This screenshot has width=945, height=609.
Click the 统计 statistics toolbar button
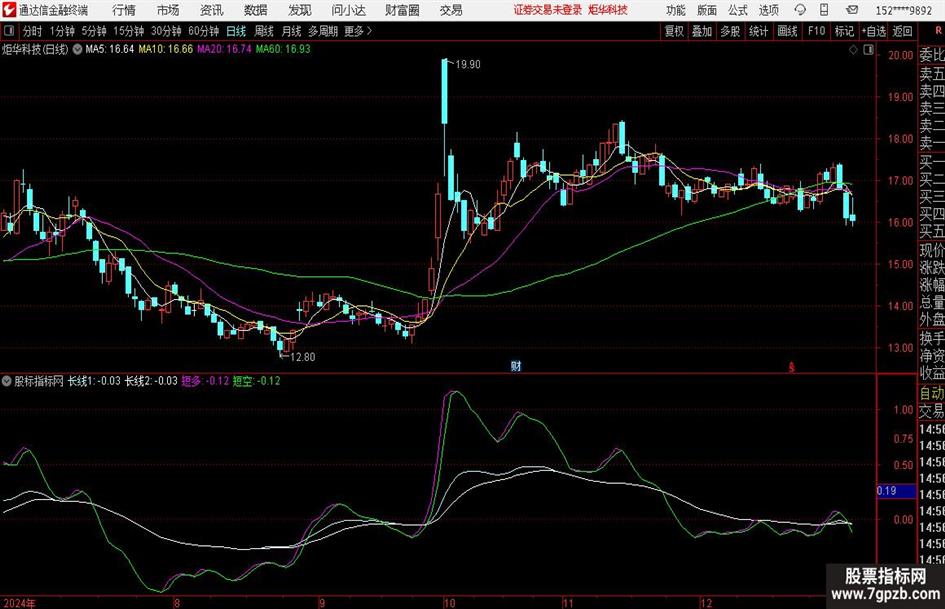tap(759, 31)
